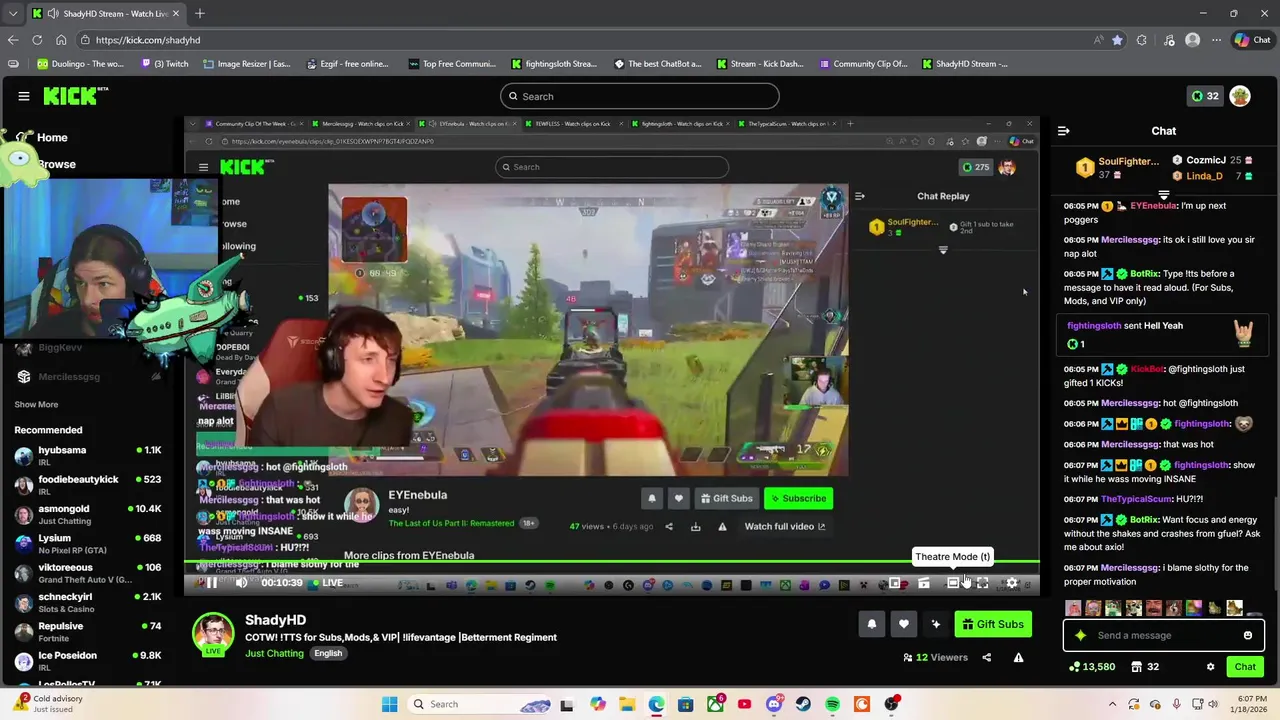The width and height of the screenshot is (1280, 720).
Task: Open the KICKs balance showing 32
Action: (1204, 96)
